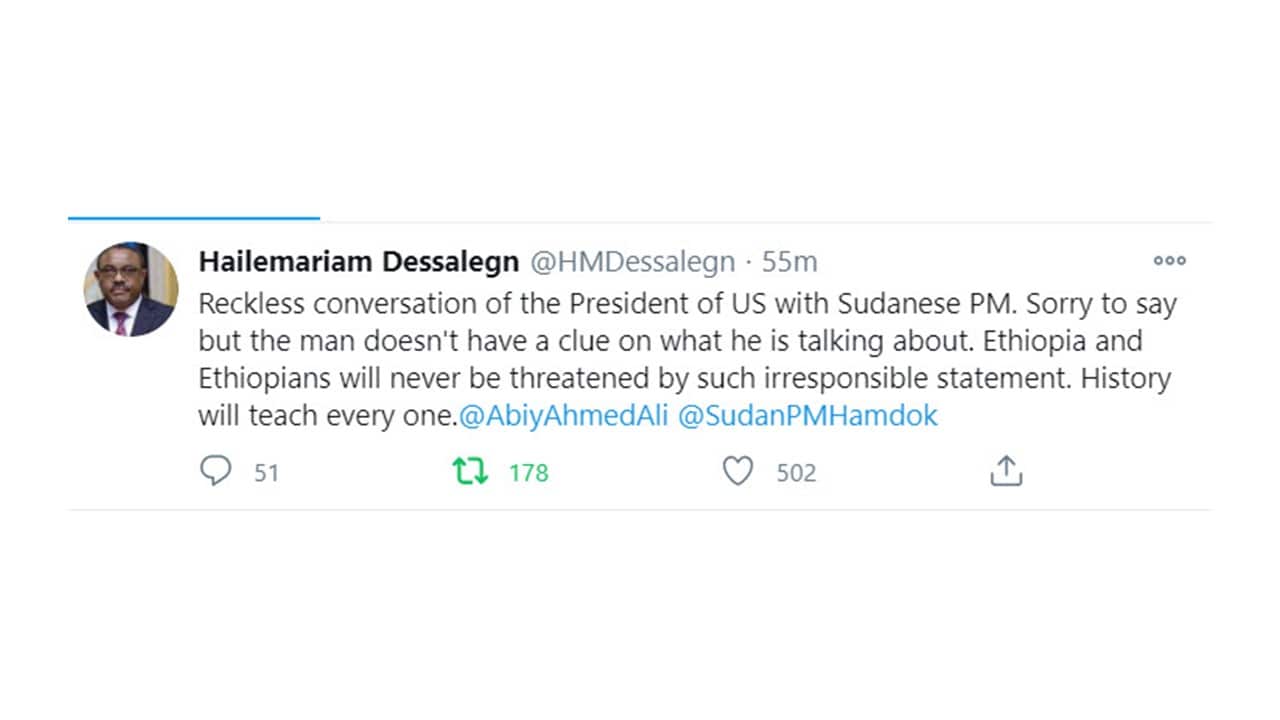View the 502 likes count
The width and height of the screenshot is (1280, 720).
coord(795,472)
